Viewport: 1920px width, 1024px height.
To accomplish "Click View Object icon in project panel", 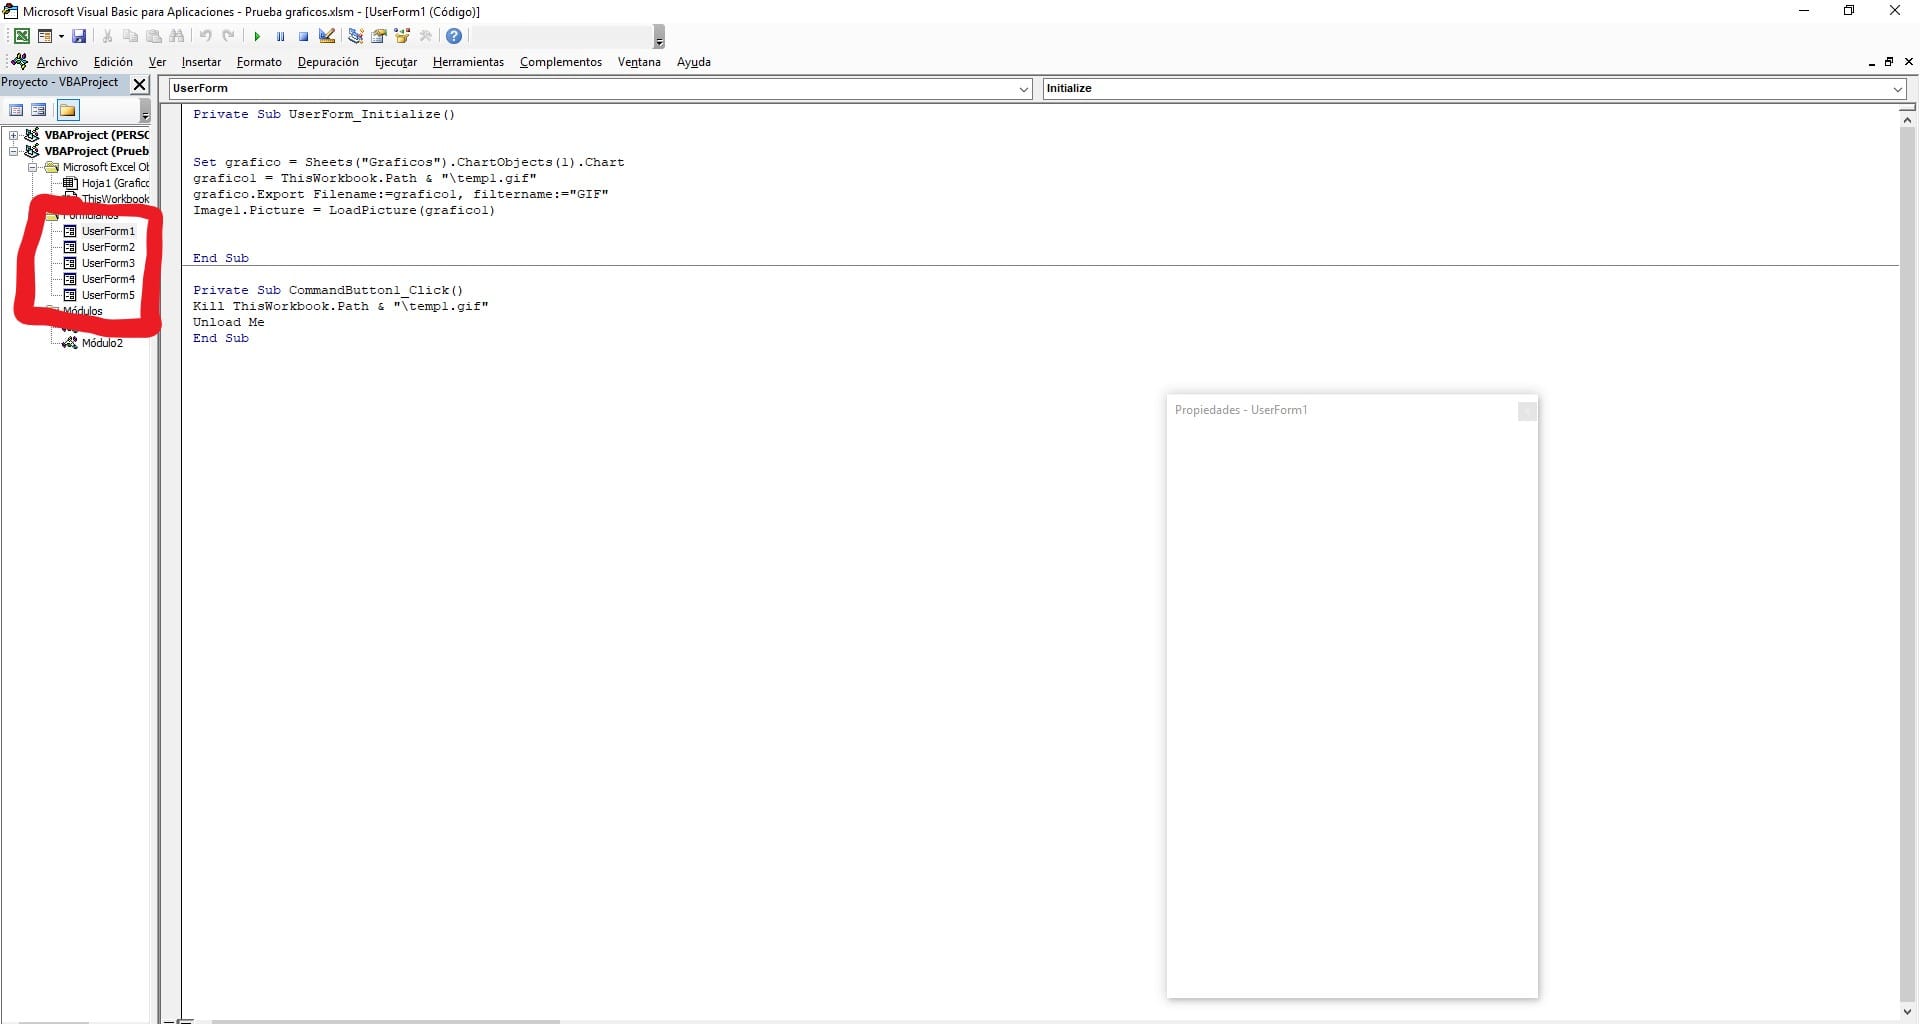I will click(39, 110).
